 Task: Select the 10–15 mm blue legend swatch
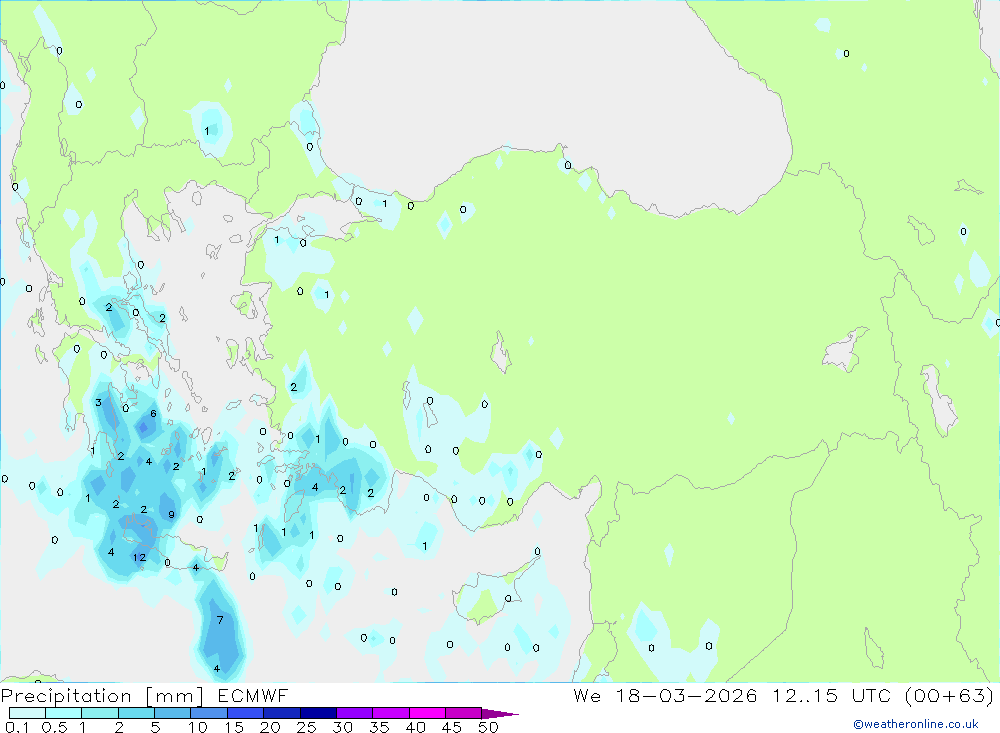209,713
